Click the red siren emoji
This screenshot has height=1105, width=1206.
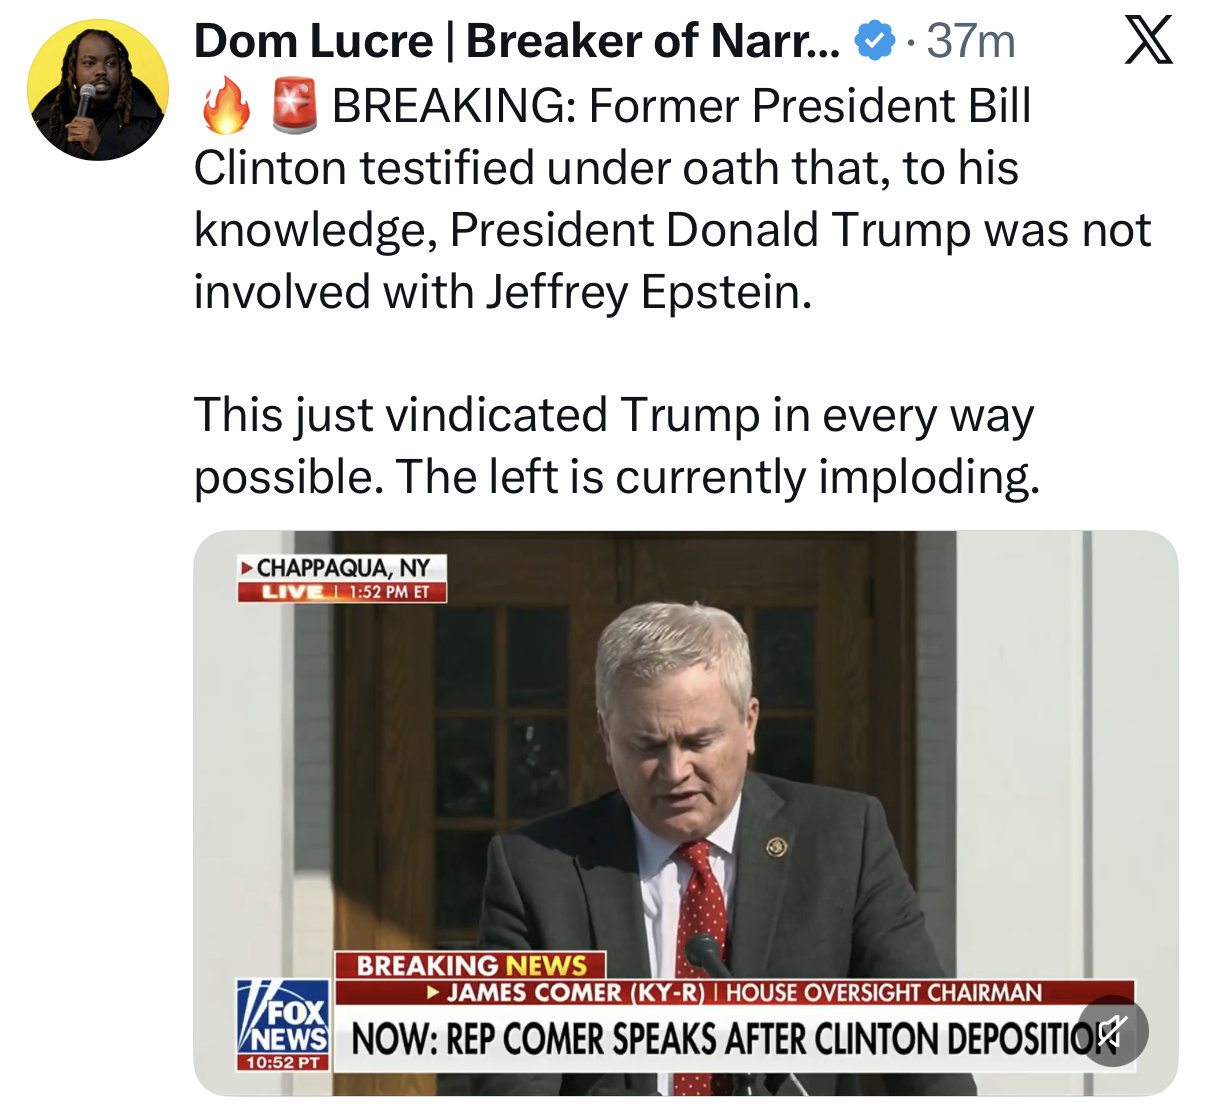pyautogui.click(x=295, y=107)
